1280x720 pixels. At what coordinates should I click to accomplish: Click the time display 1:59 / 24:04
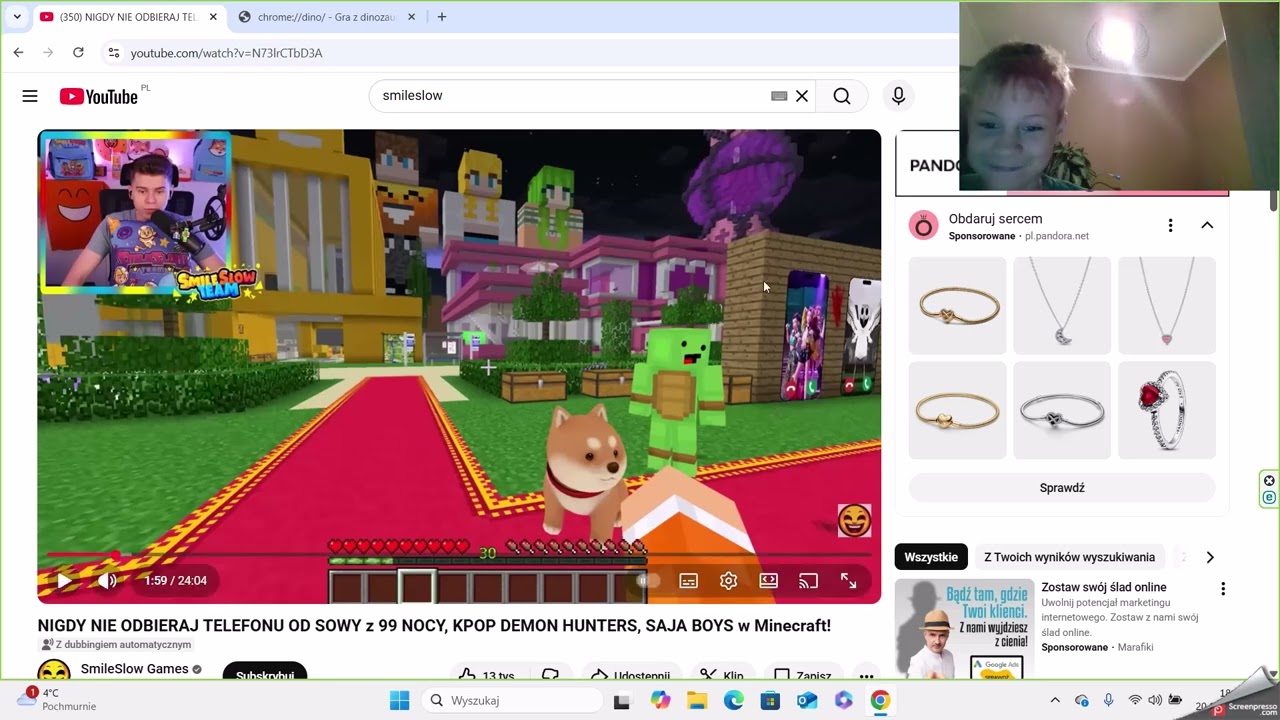175,581
